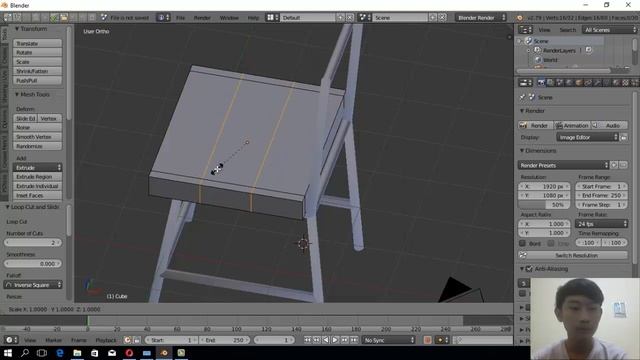Click the resolution 50% percentage slider
This screenshot has height=360, width=640.
[544, 205]
